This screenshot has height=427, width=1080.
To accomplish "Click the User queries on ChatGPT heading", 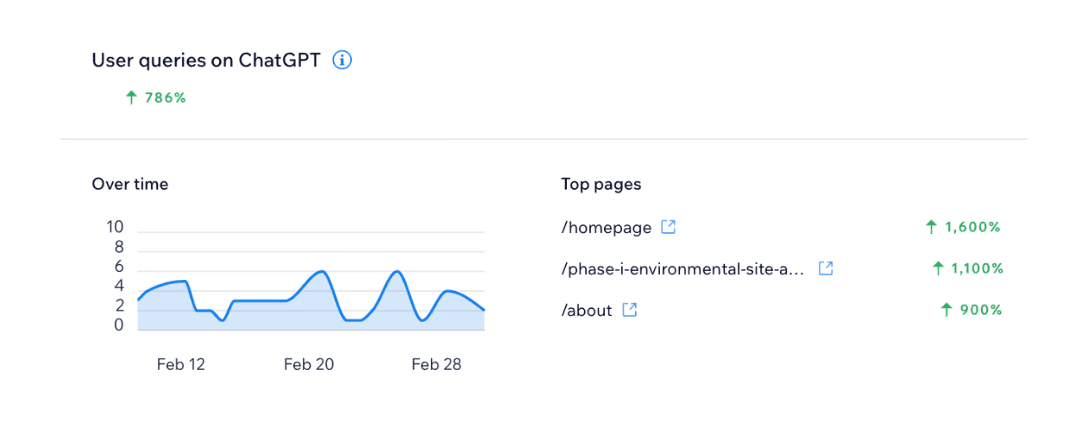I will tap(206, 61).
